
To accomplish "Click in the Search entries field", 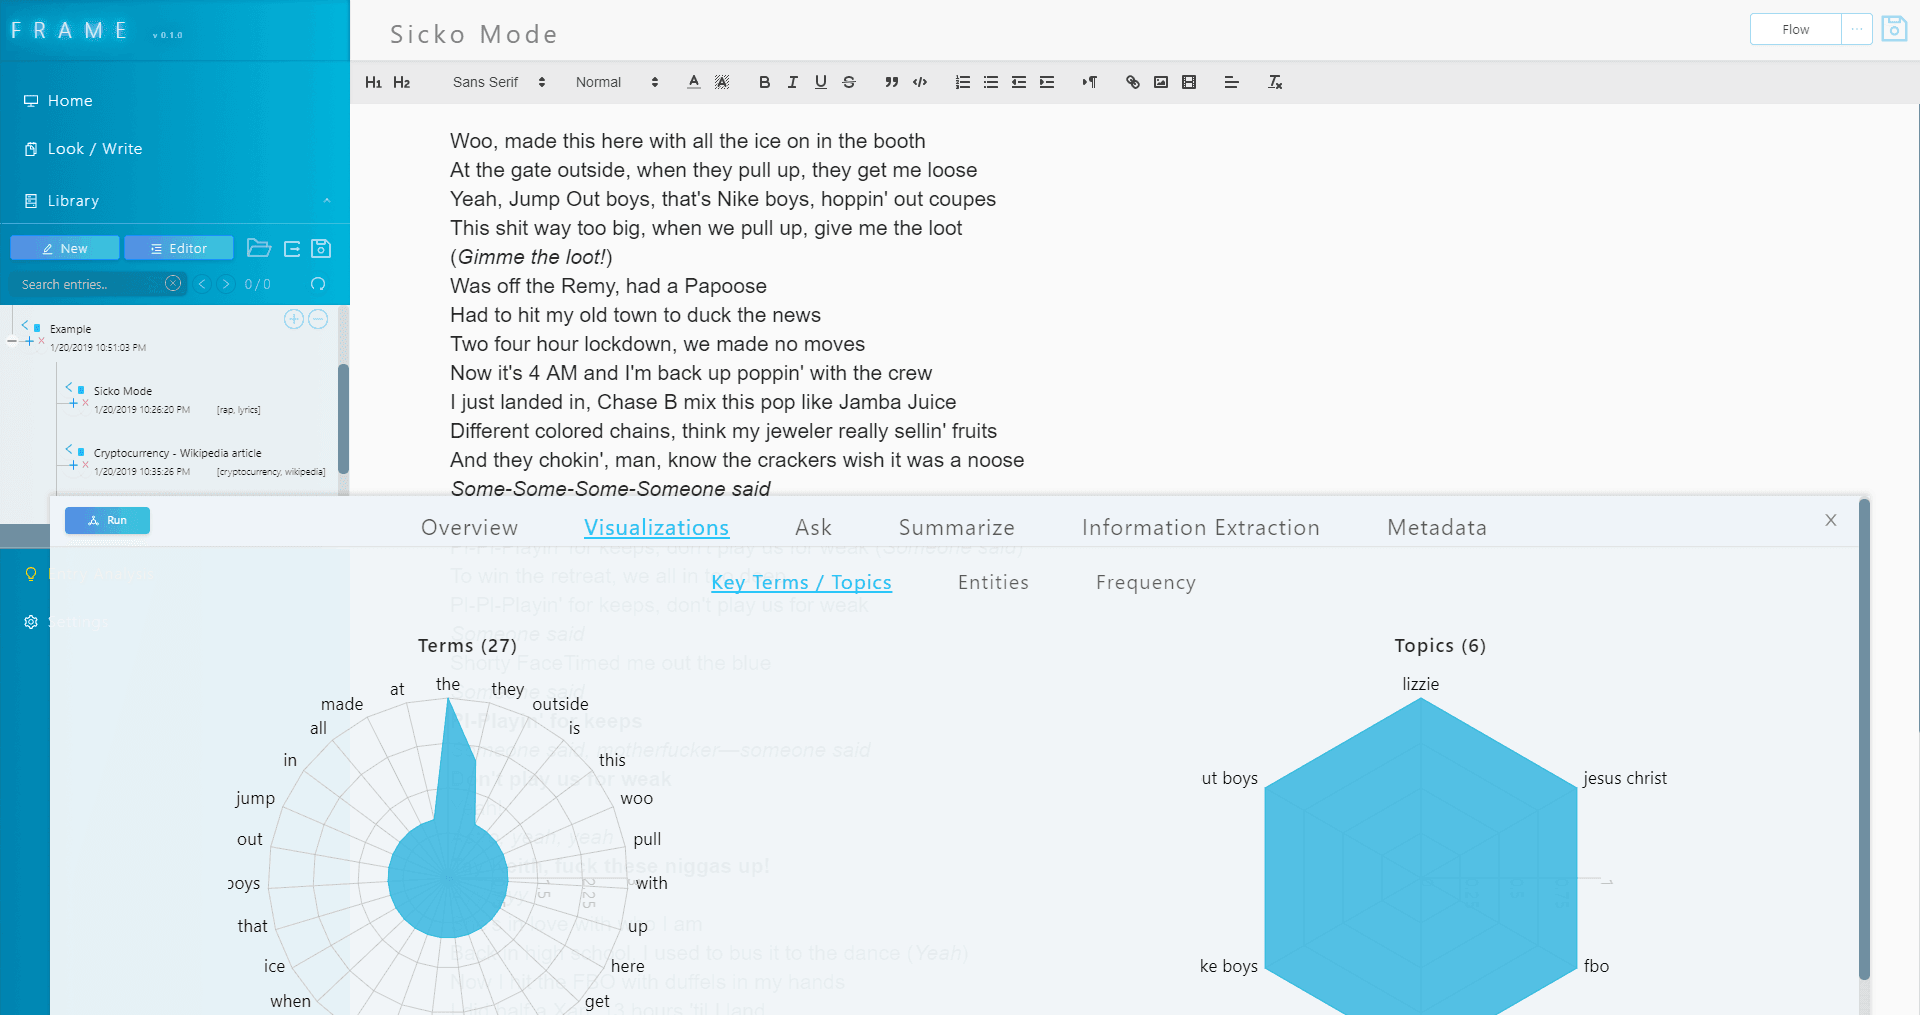I will pyautogui.click(x=90, y=284).
